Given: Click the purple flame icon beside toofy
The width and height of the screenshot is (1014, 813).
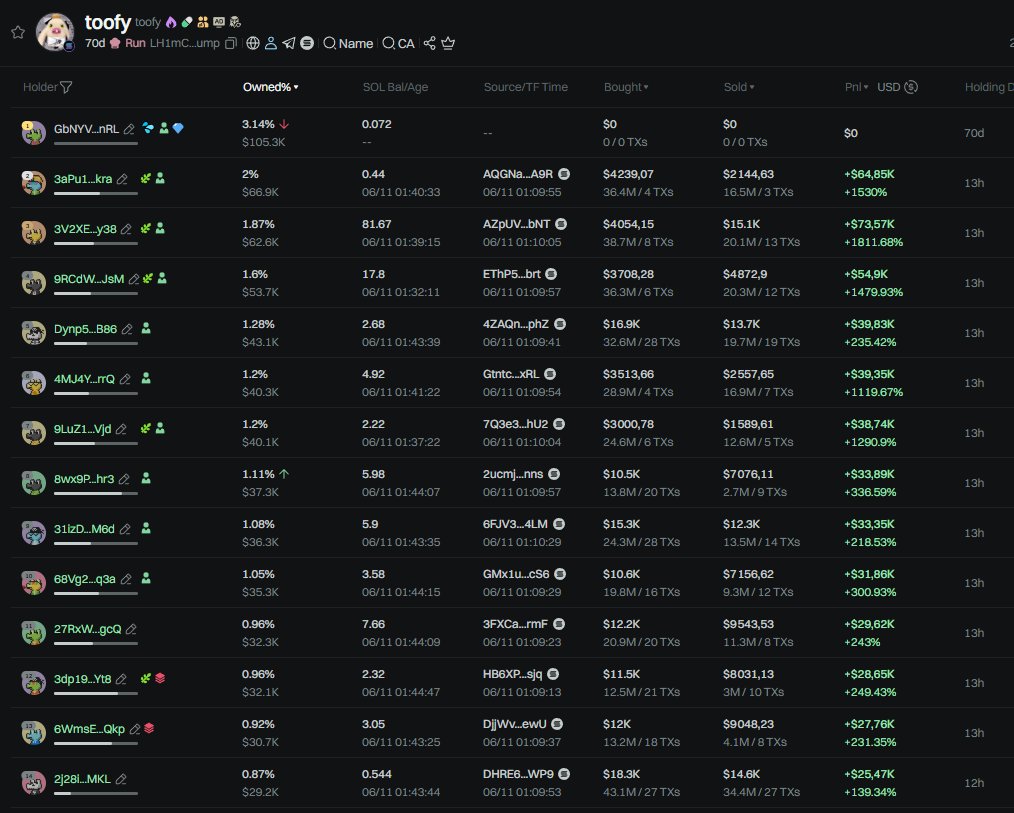Looking at the screenshot, I should point(171,22).
